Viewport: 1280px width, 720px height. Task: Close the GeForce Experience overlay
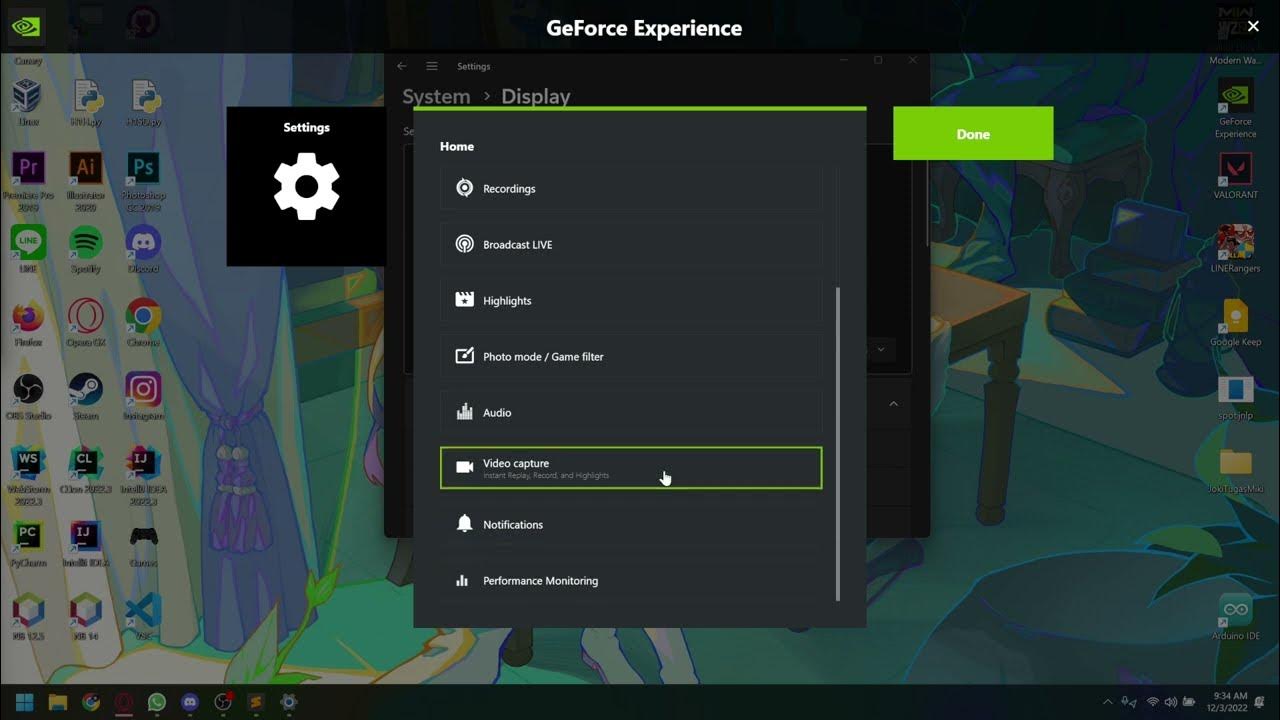tap(1253, 27)
